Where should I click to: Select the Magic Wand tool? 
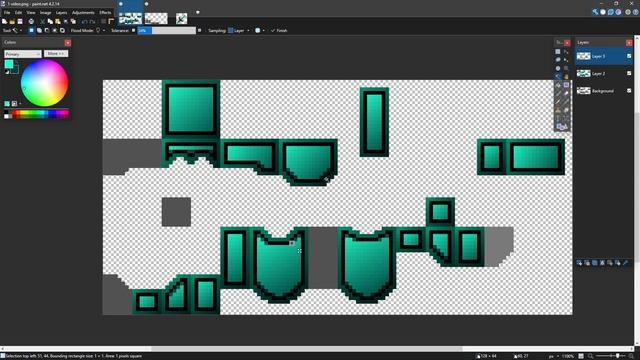pyautogui.click(x=558, y=76)
